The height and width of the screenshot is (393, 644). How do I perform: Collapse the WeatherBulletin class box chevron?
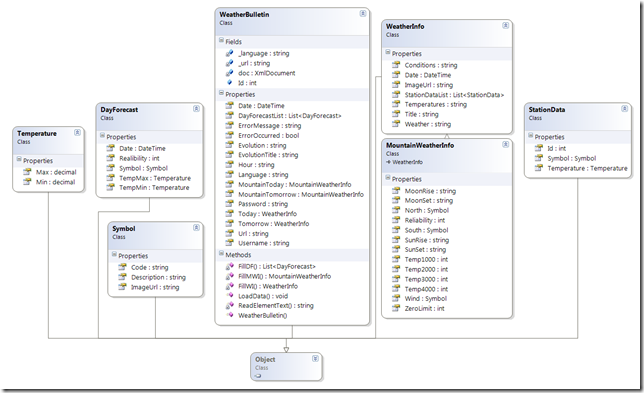click(363, 14)
